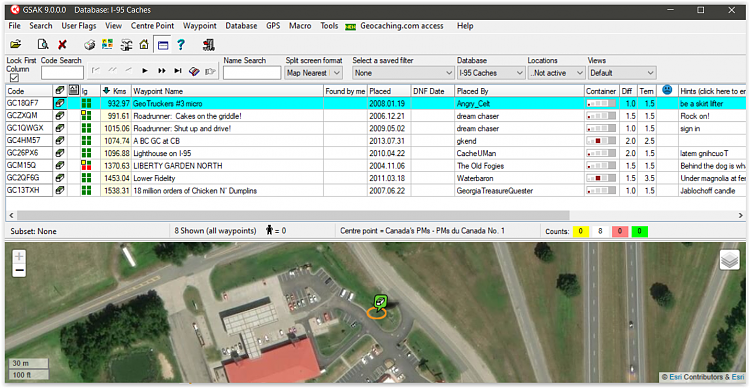The width and height of the screenshot is (750, 388).
Task: Click the colored grid toolbar icon
Action: (x=107, y=45)
